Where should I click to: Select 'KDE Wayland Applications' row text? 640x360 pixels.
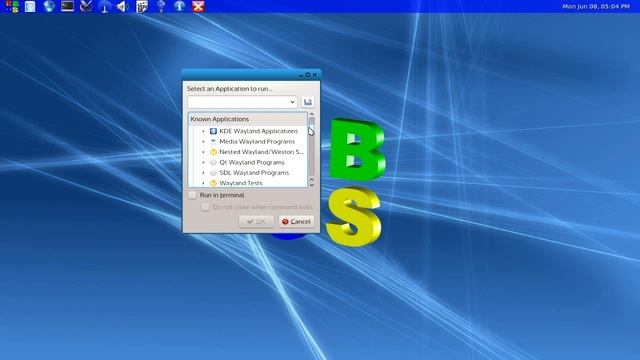(x=258, y=131)
